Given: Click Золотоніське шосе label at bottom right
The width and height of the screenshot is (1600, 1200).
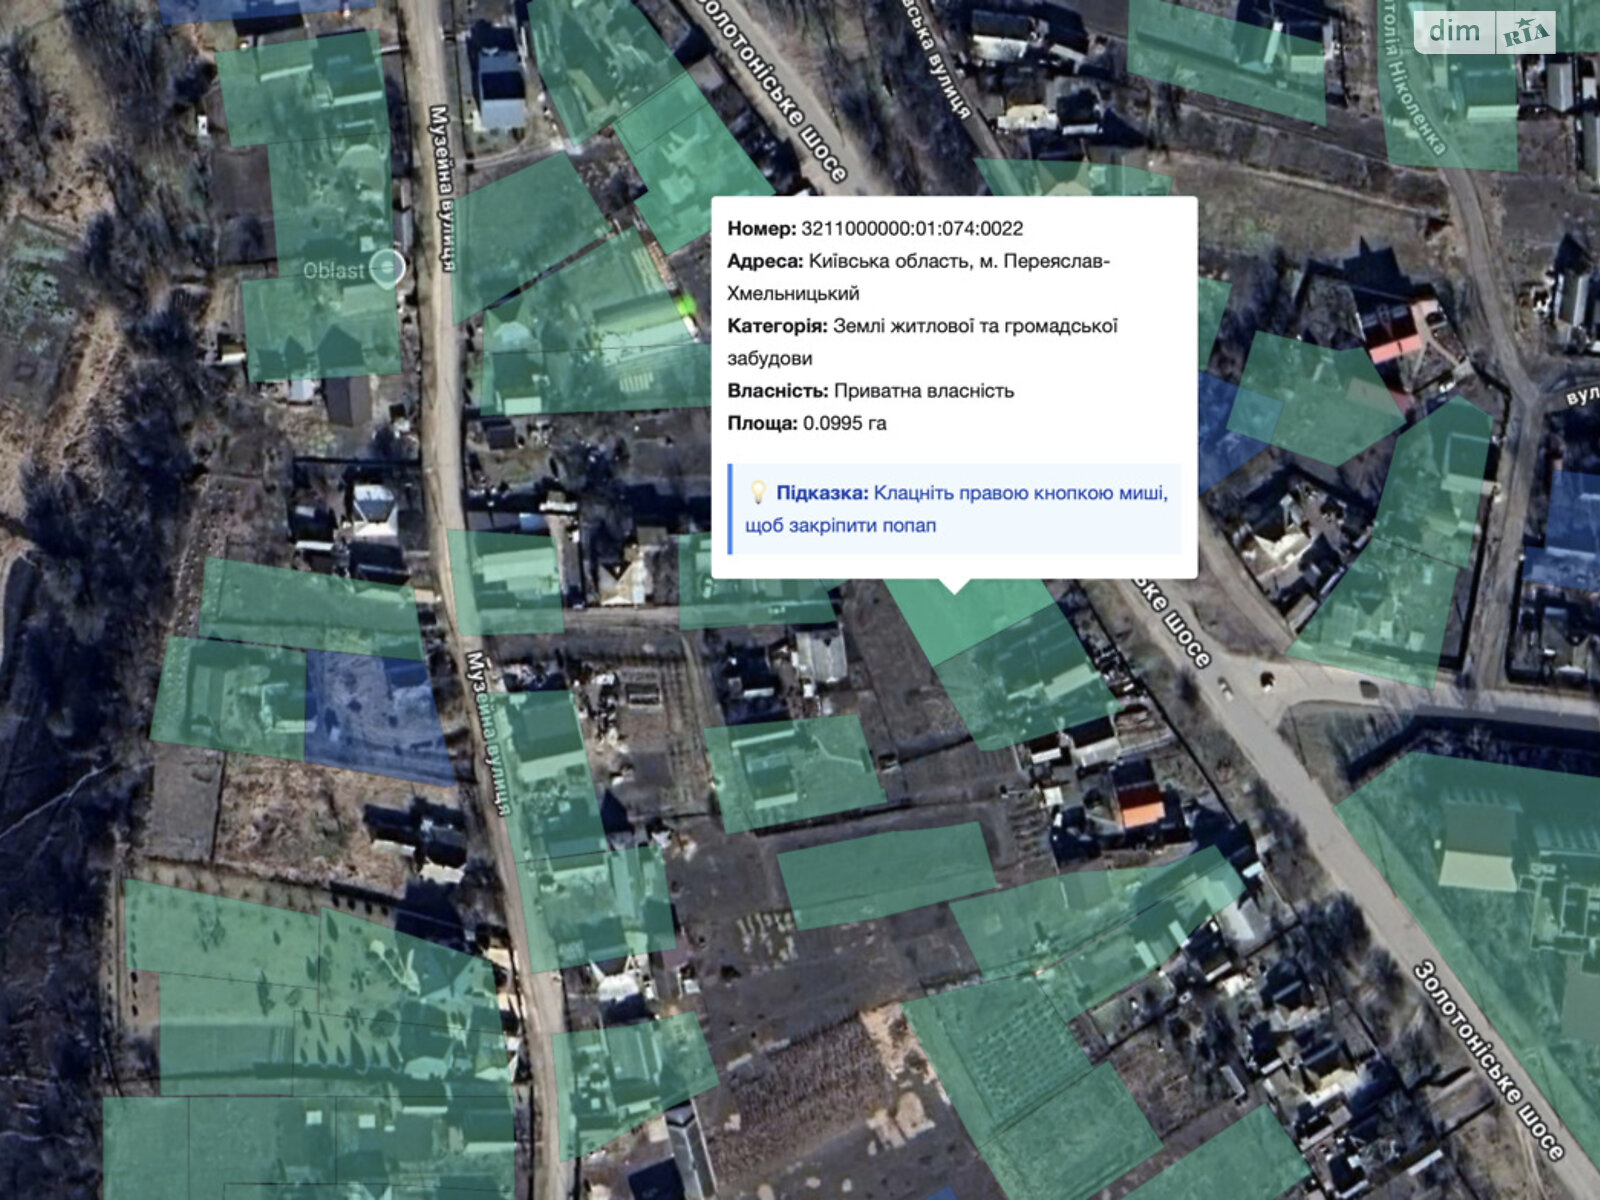Looking at the screenshot, I should pos(1487,1060).
